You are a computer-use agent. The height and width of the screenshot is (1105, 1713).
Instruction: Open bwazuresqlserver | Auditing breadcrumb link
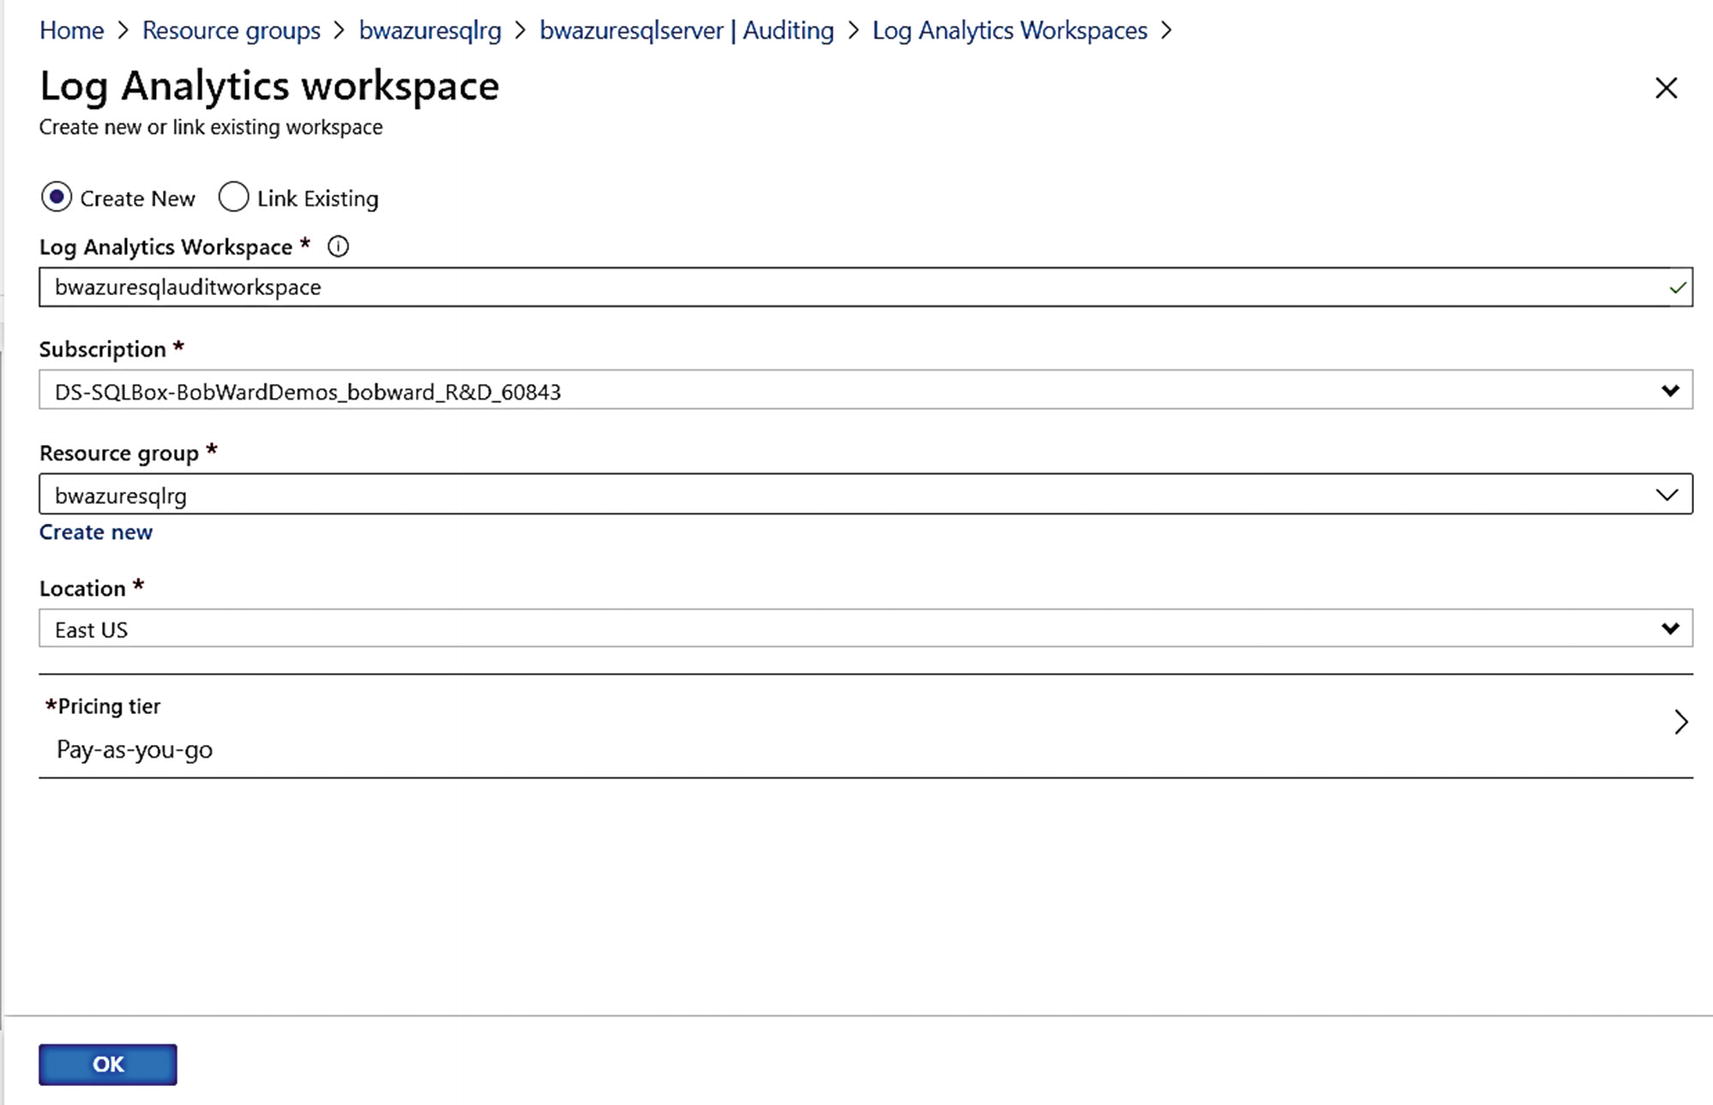pos(687,31)
